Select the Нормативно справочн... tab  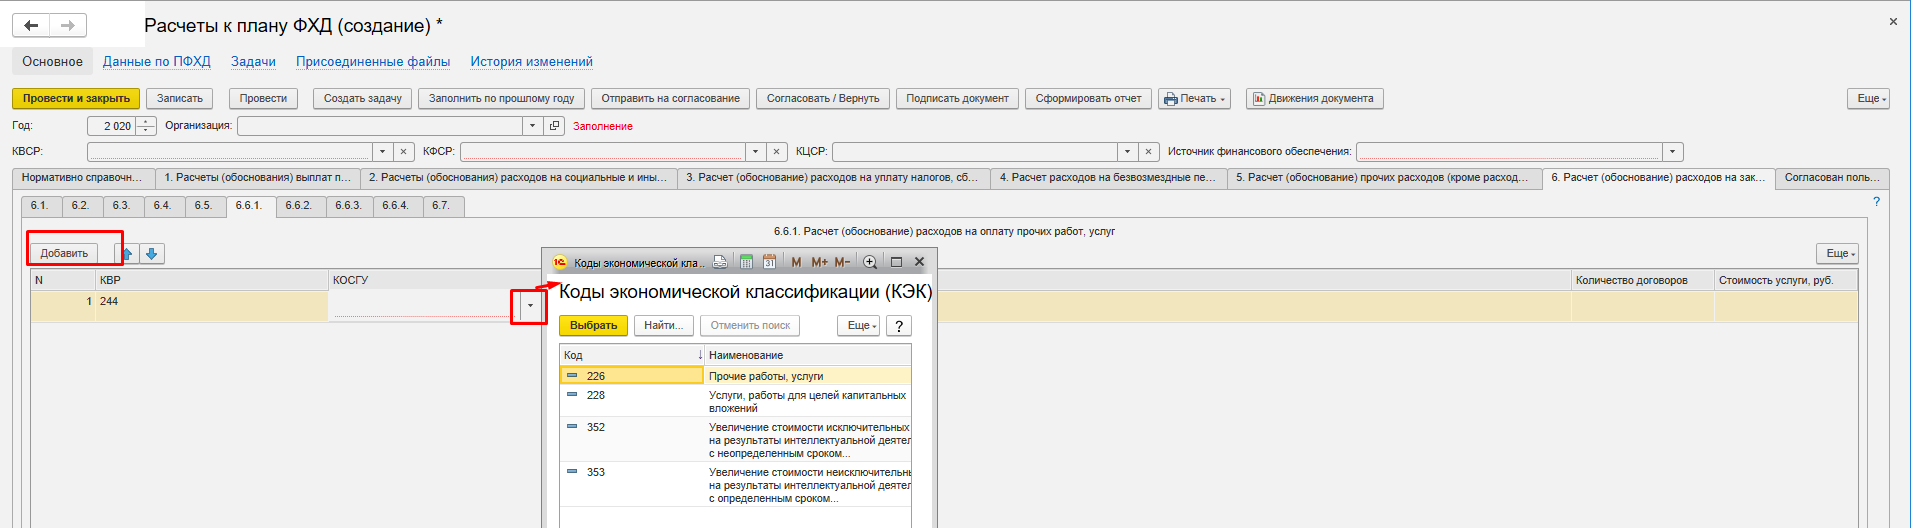82,178
